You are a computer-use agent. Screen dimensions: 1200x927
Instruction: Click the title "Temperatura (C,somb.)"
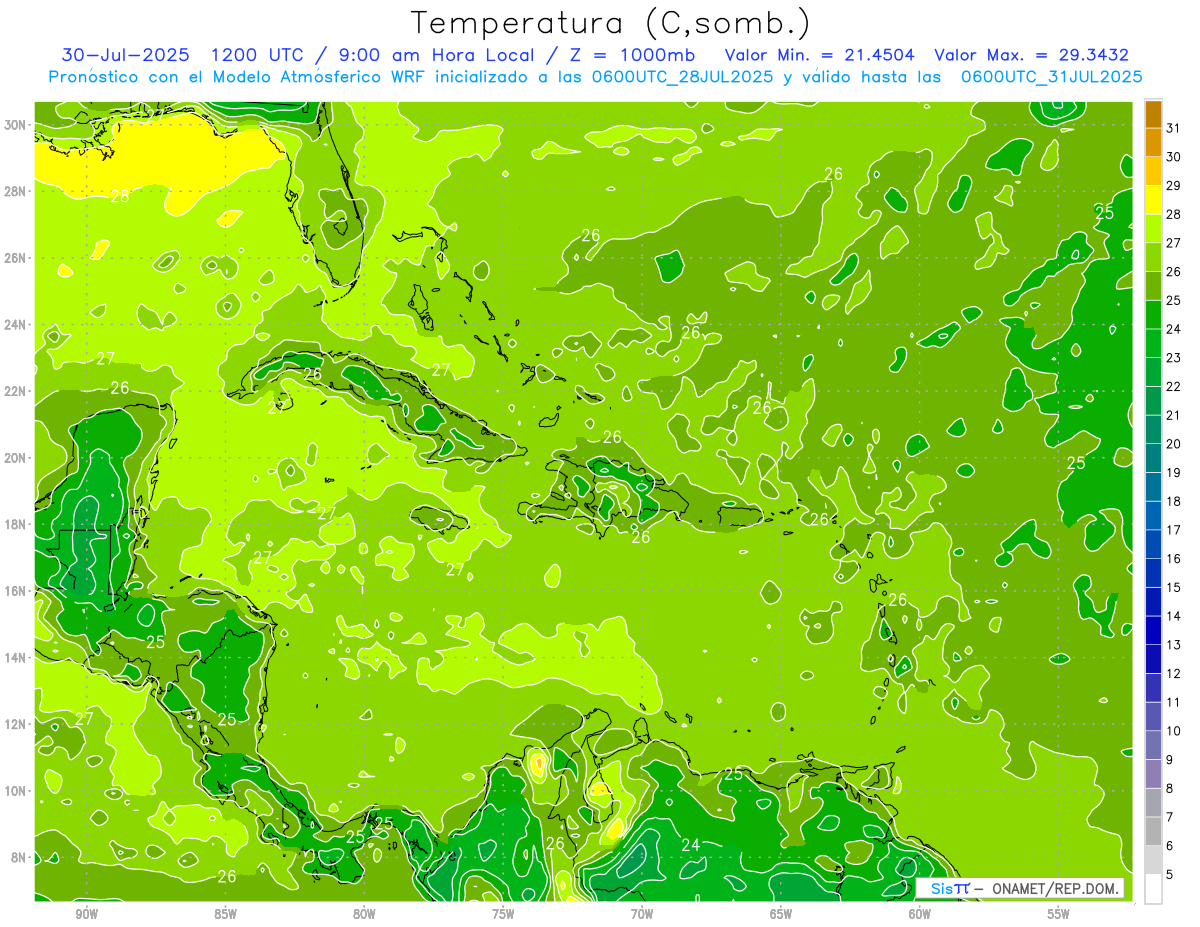[x=611, y=23]
